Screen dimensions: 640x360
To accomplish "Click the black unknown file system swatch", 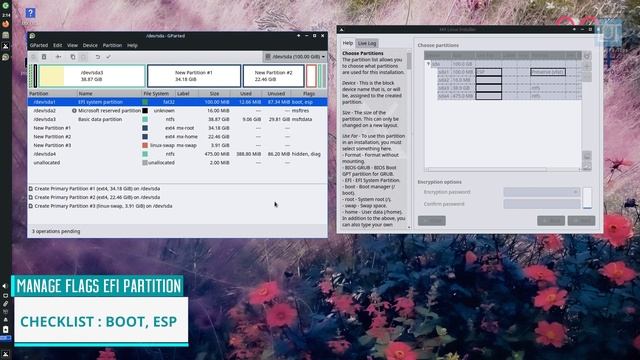I will [145, 111].
